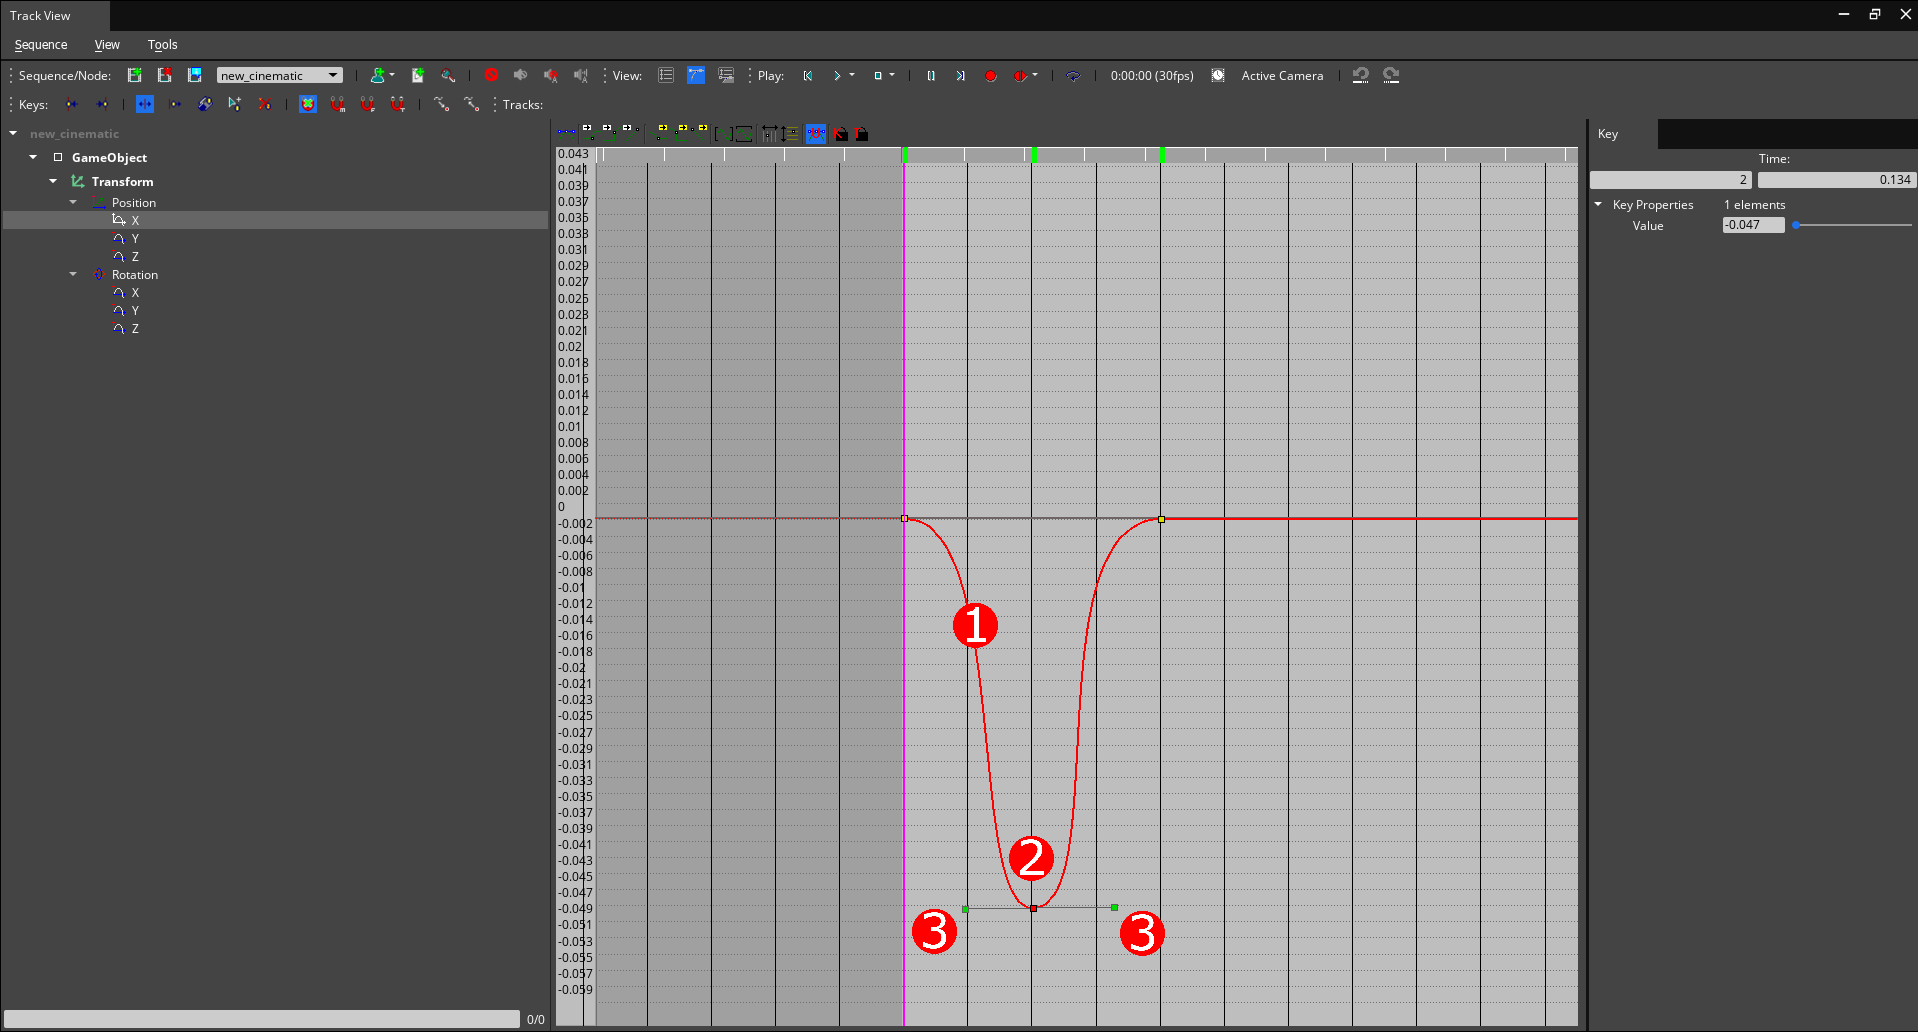Click the Find sequence magnifier icon
The width and height of the screenshot is (1918, 1032).
(x=448, y=75)
